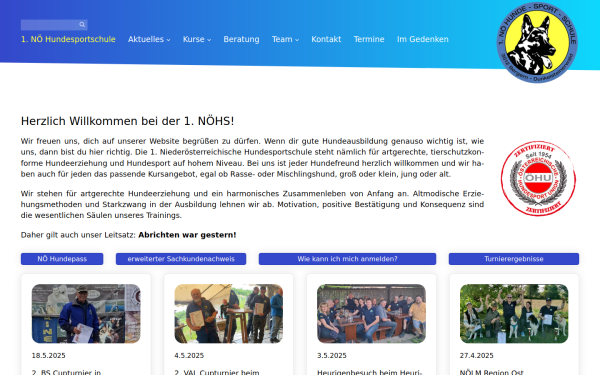The width and height of the screenshot is (600, 375).
Task: Open the Kontakt menu item
Action: point(326,39)
